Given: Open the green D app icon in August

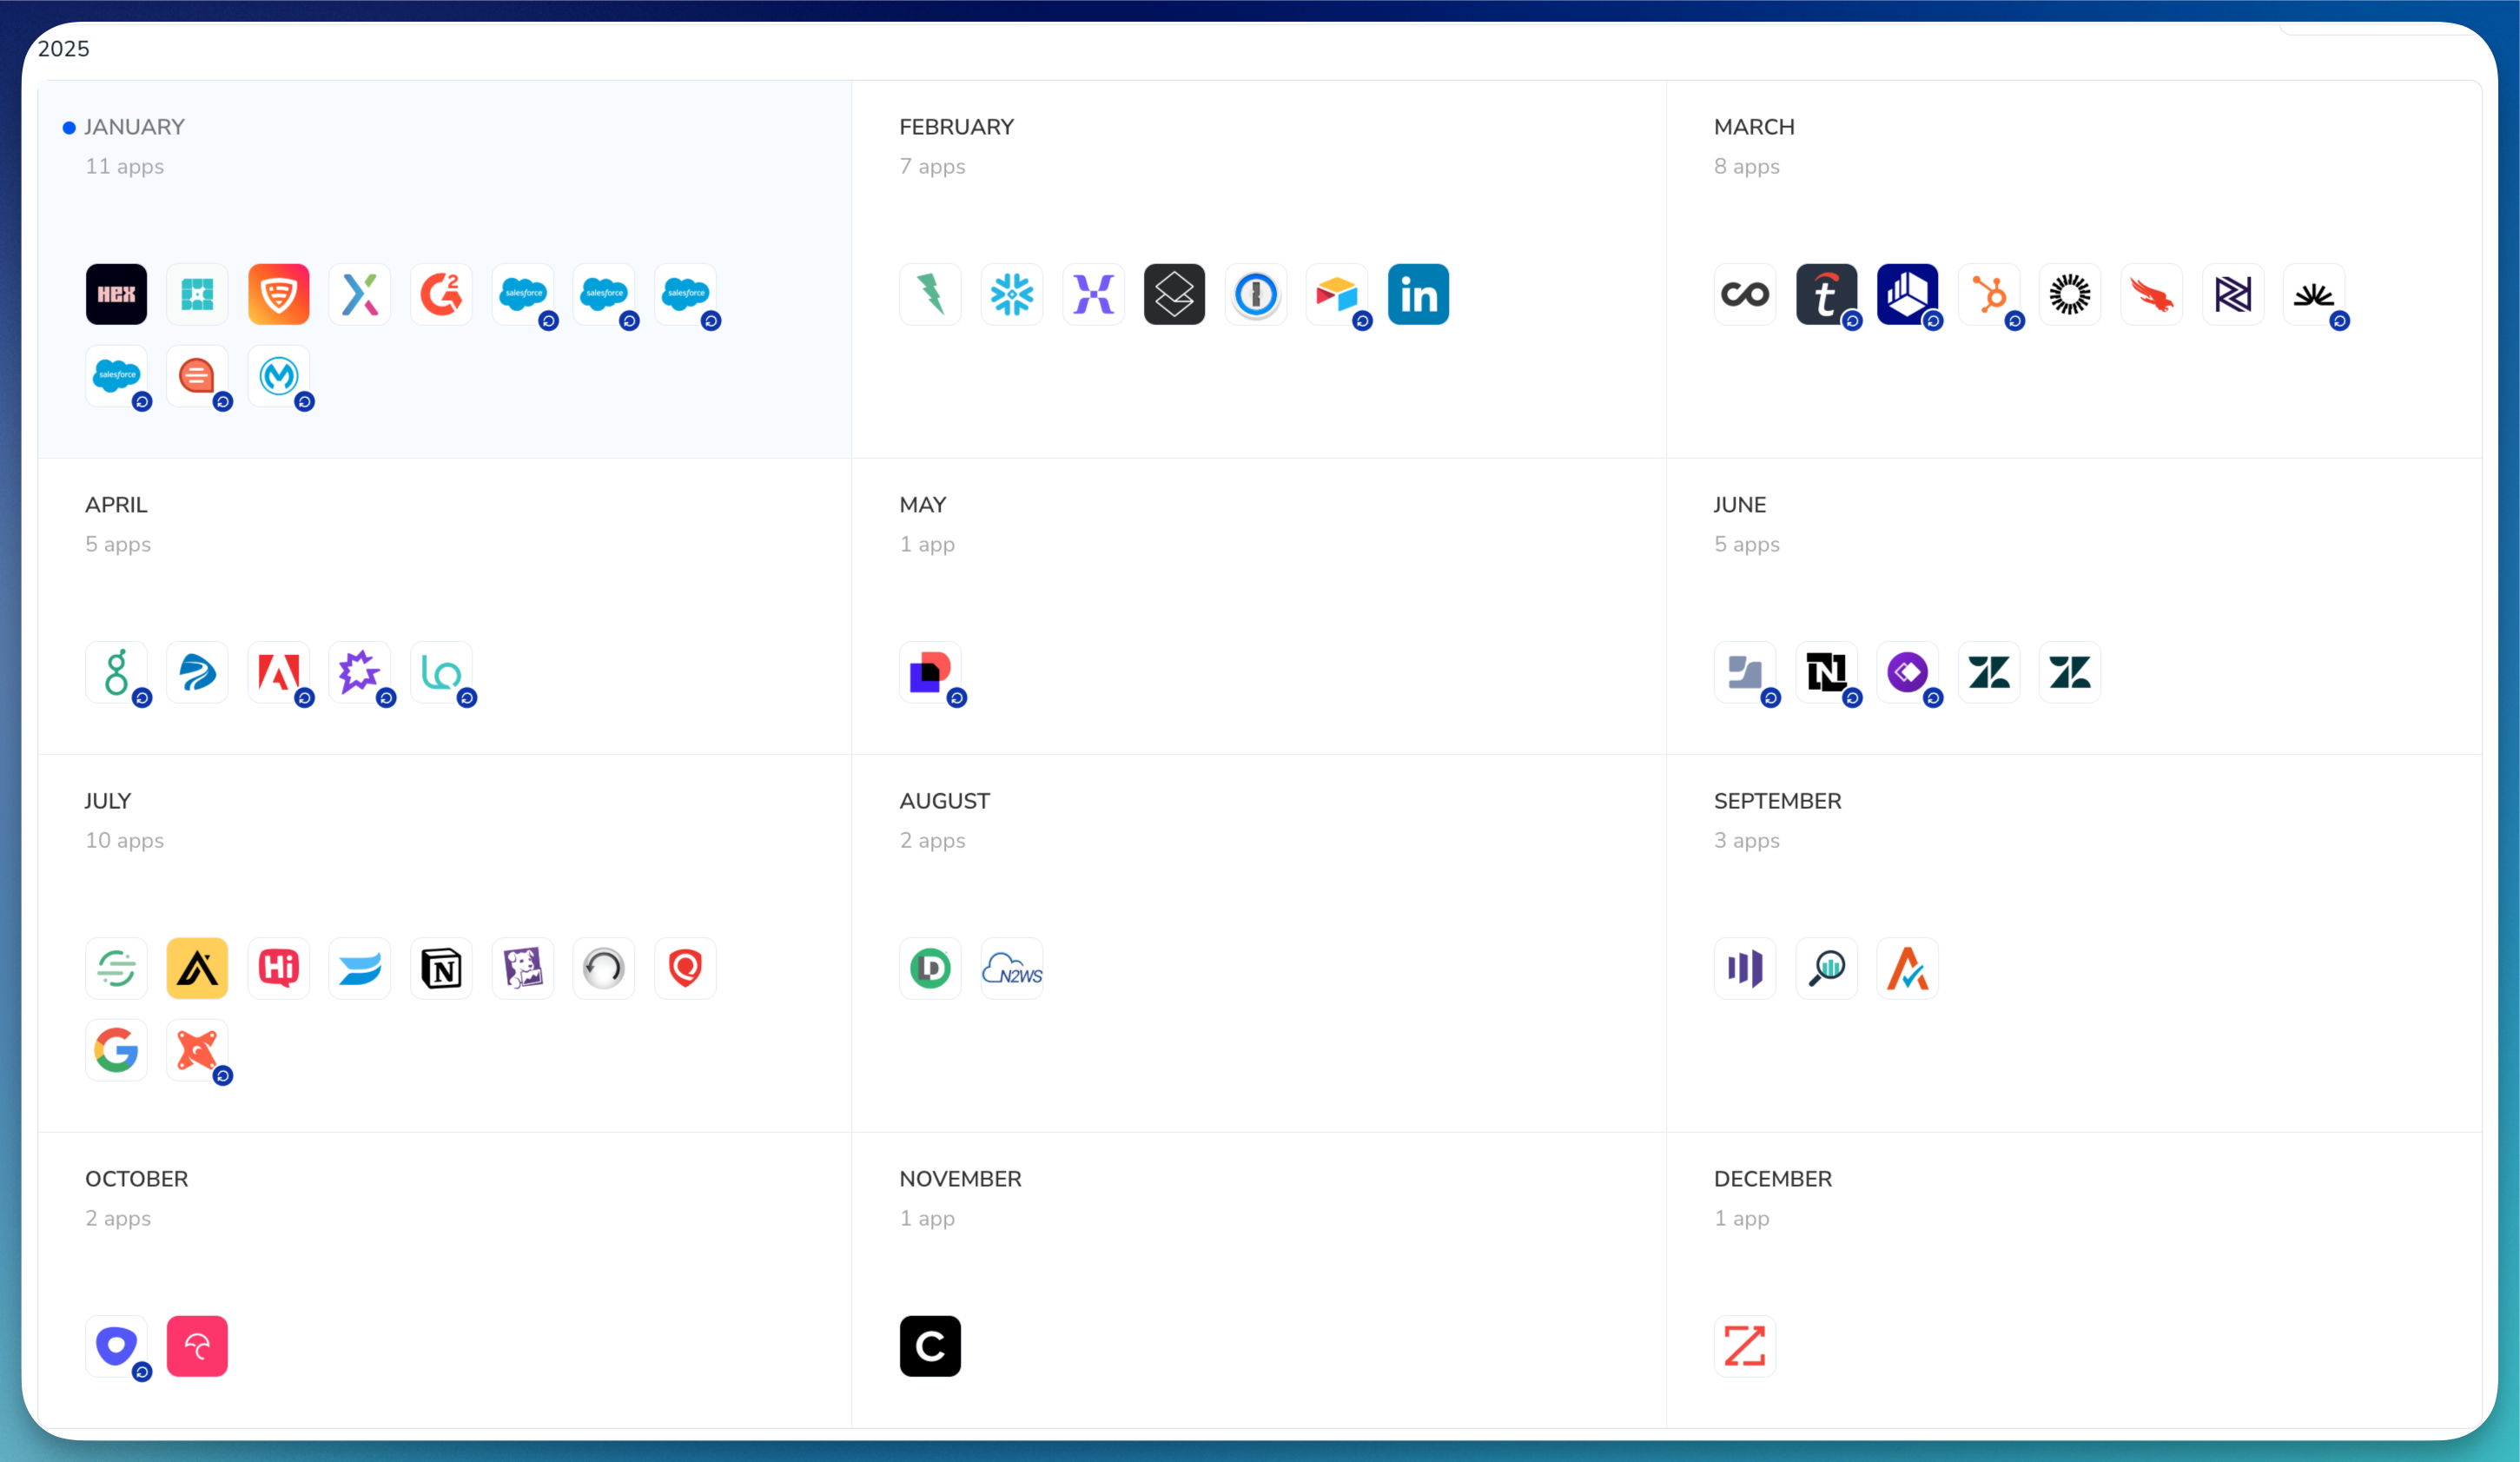Looking at the screenshot, I should click(930, 968).
